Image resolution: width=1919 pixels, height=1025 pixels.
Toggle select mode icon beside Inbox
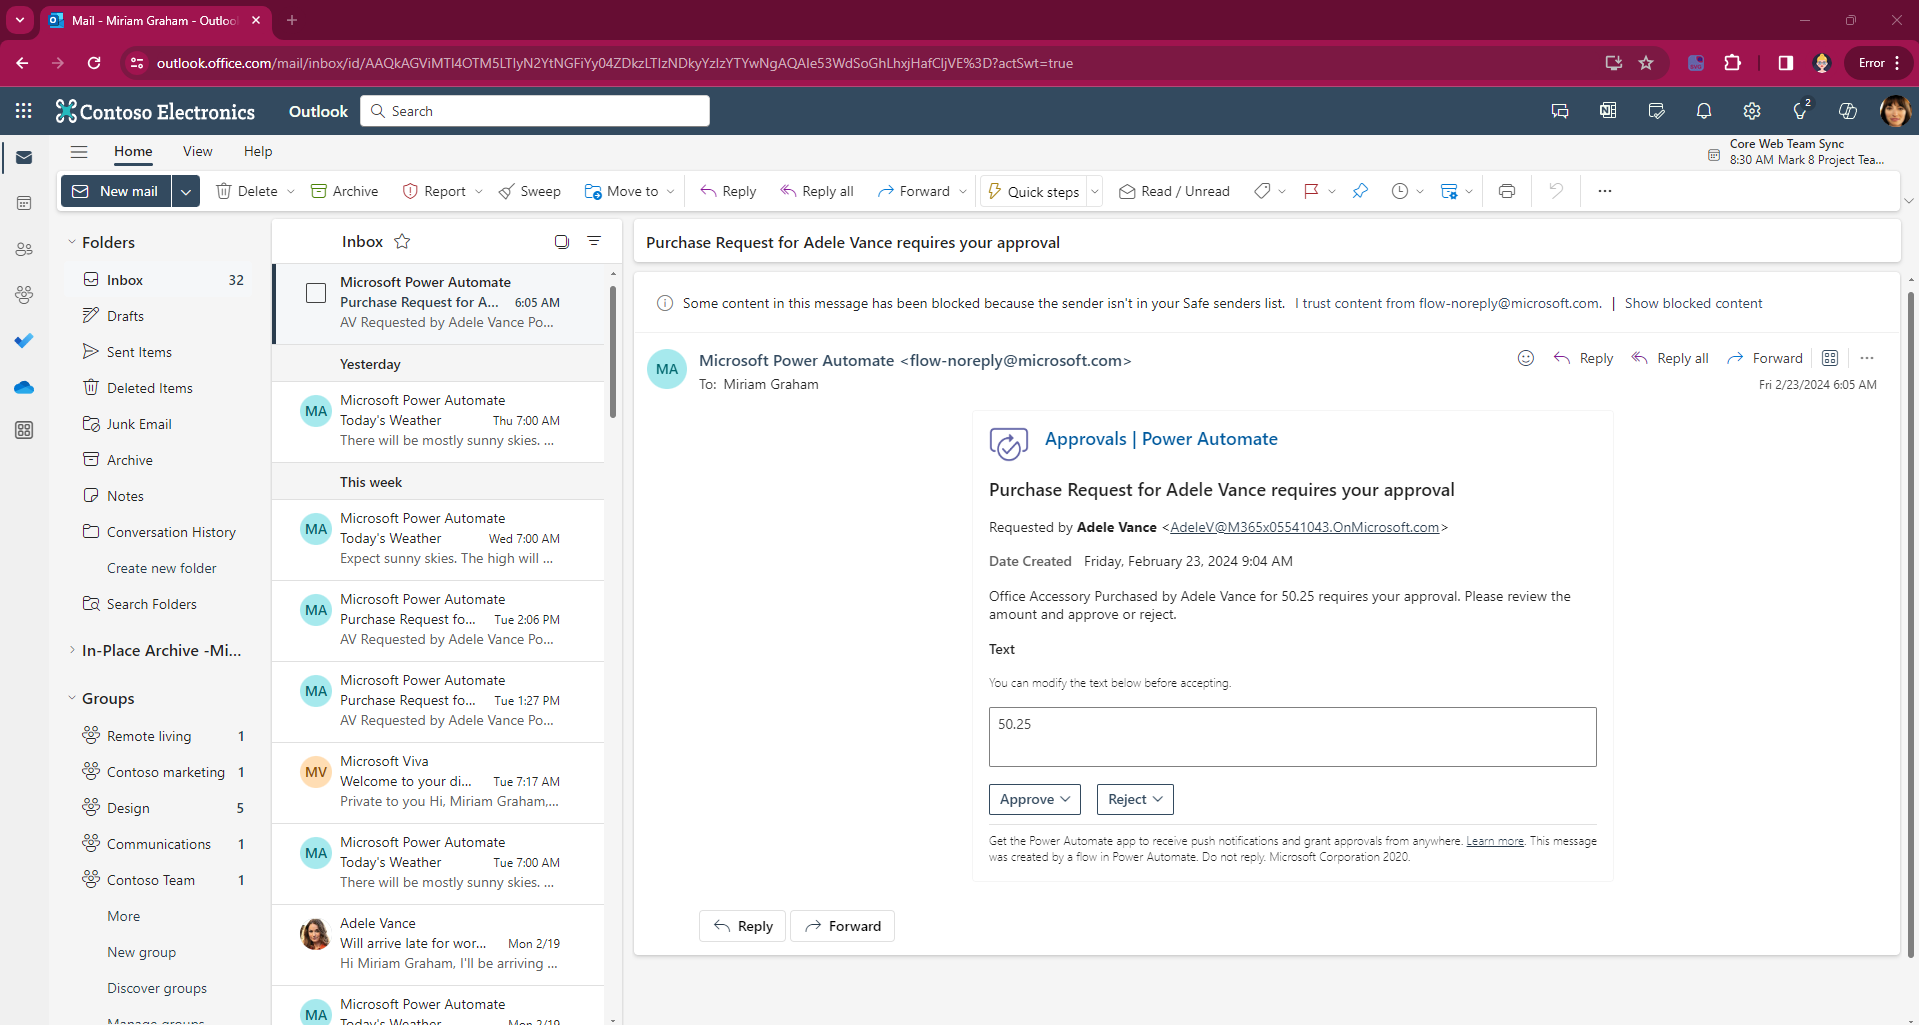[562, 241]
